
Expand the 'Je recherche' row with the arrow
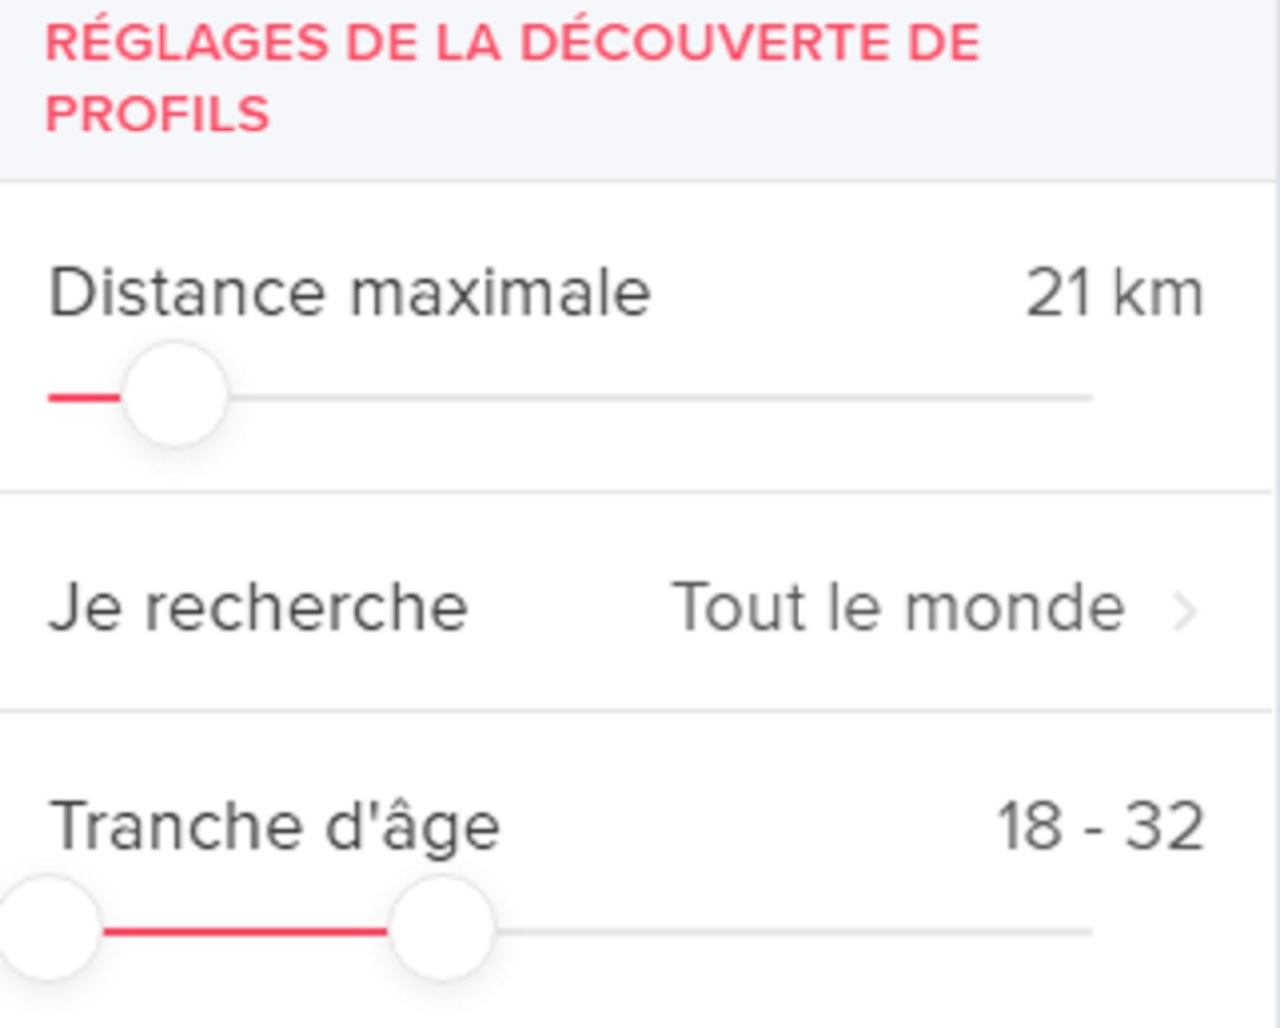(1186, 605)
